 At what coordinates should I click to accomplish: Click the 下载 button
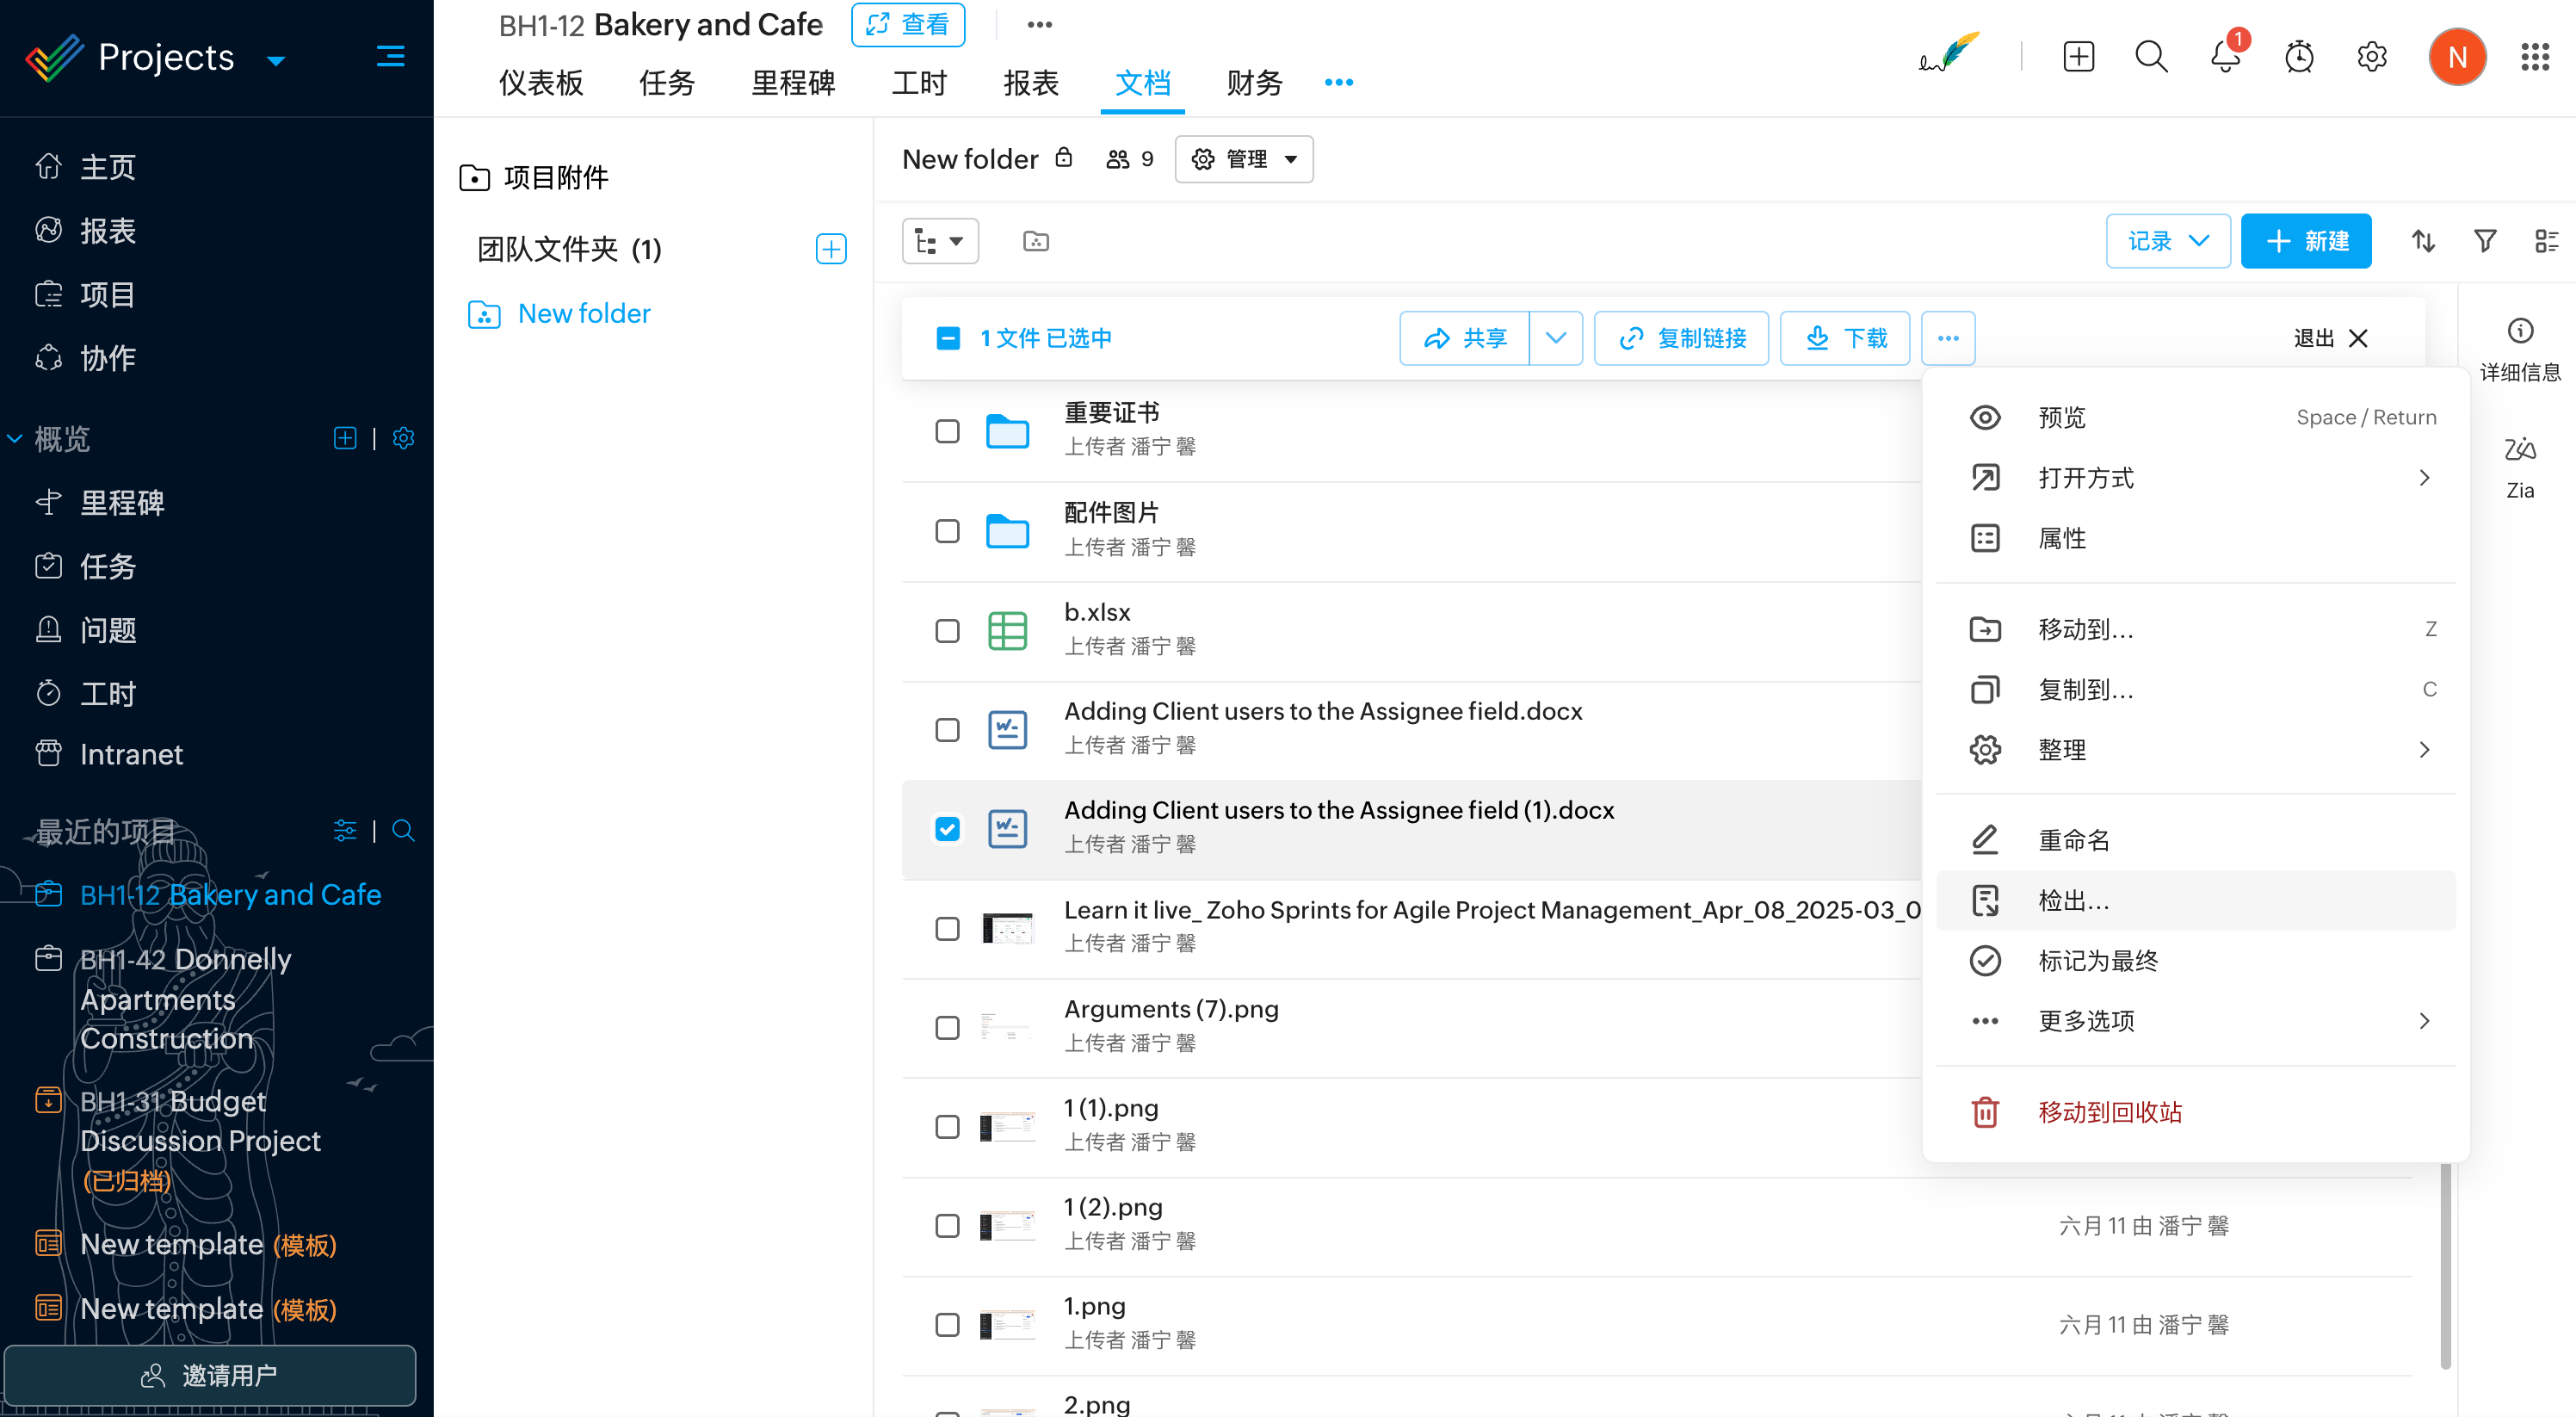click(1845, 338)
